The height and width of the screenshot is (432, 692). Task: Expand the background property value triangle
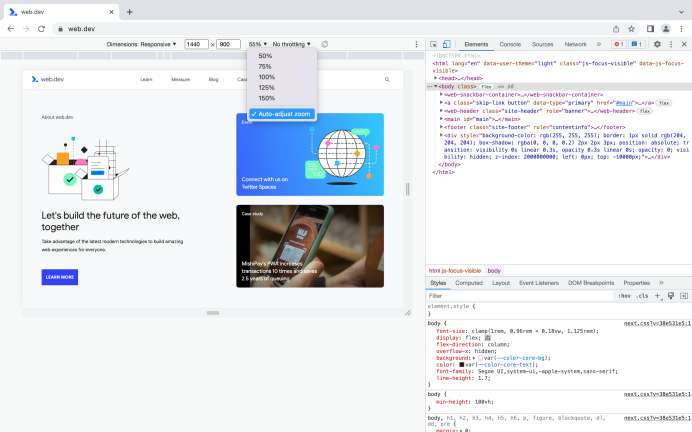coord(474,358)
